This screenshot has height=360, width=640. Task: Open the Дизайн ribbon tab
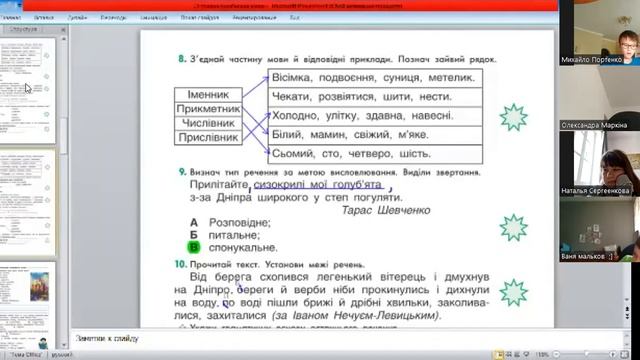point(77,18)
